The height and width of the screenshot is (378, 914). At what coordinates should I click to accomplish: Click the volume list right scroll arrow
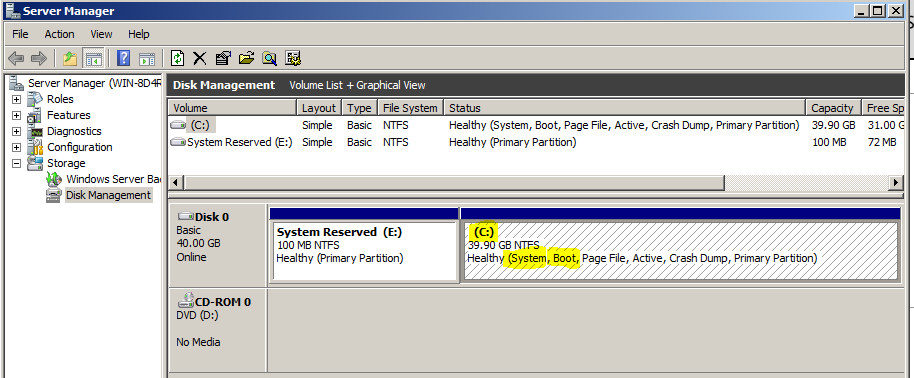coord(896,183)
